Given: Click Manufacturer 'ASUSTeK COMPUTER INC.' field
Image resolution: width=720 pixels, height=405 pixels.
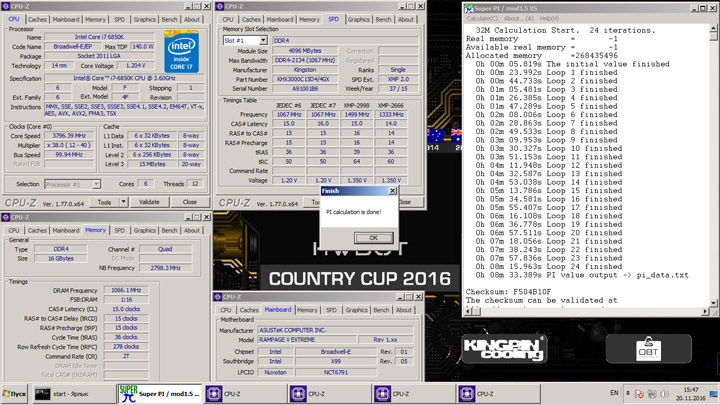Looking at the screenshot, I should pyautogui.click(x=335, y=330).
